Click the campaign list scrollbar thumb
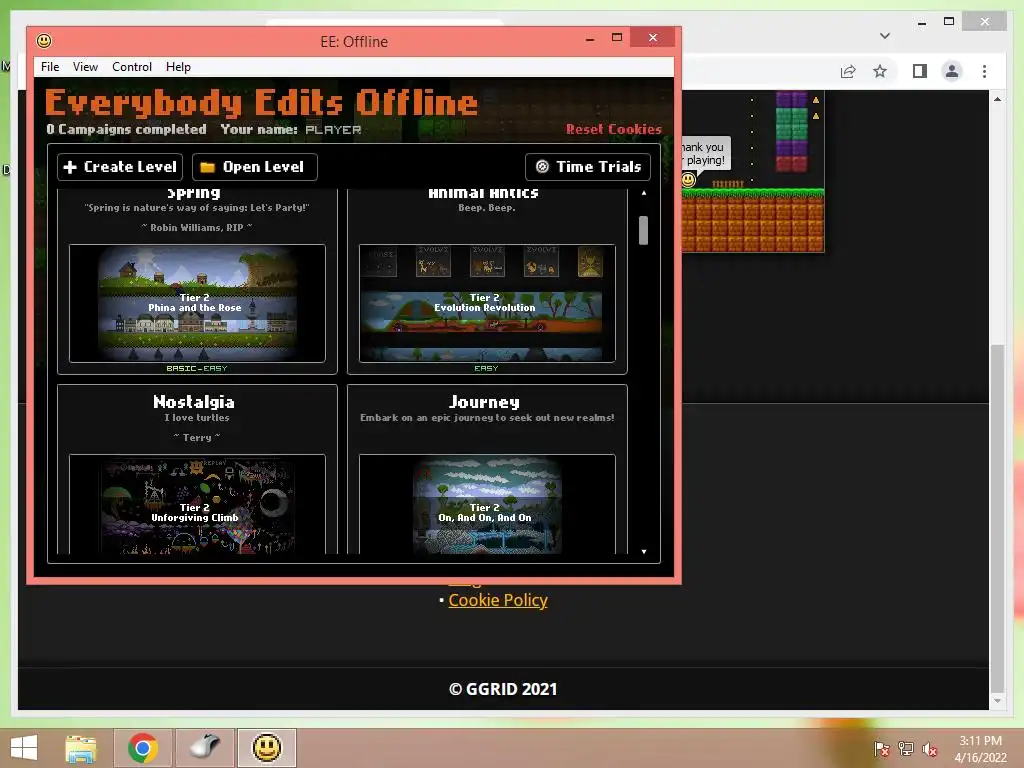Image resolution: width=1024 pixels, height=768 pixels. pyautogui.click(x=643, y=231)
